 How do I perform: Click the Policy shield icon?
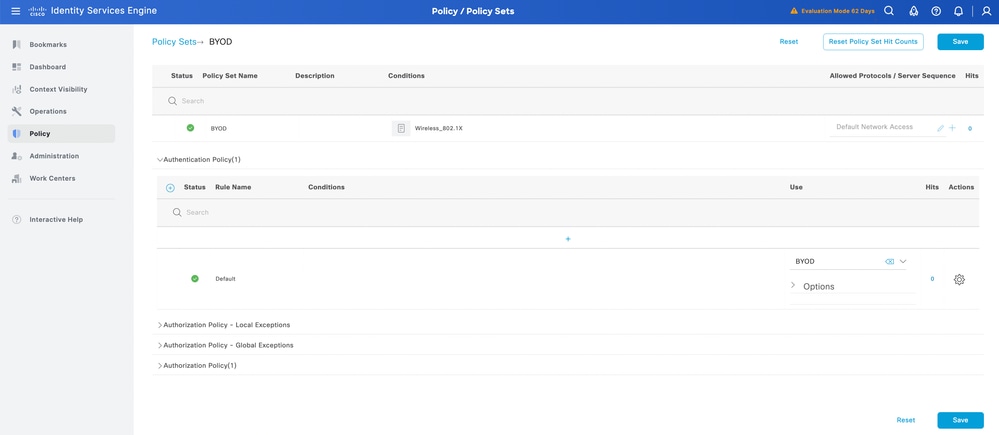pos(17,134)
